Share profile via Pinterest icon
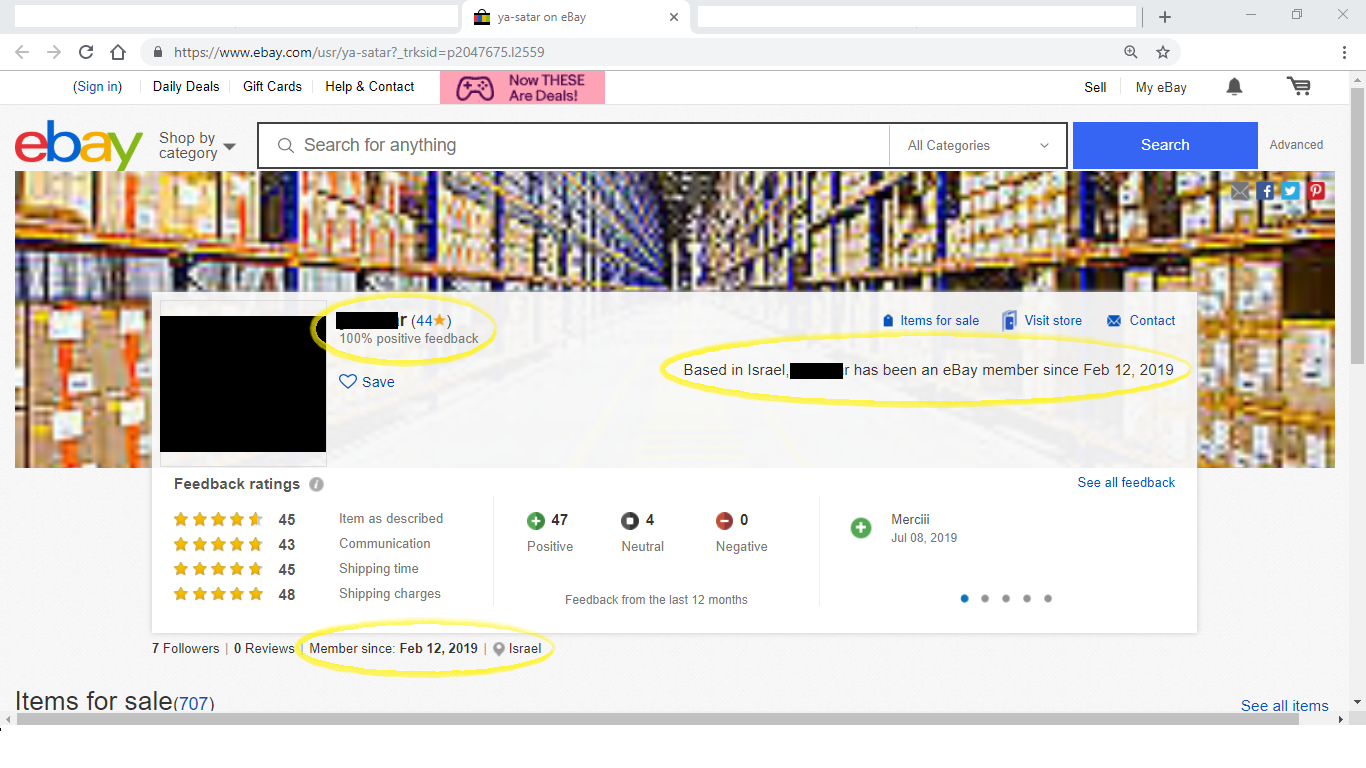 [x=1317, y=191]
